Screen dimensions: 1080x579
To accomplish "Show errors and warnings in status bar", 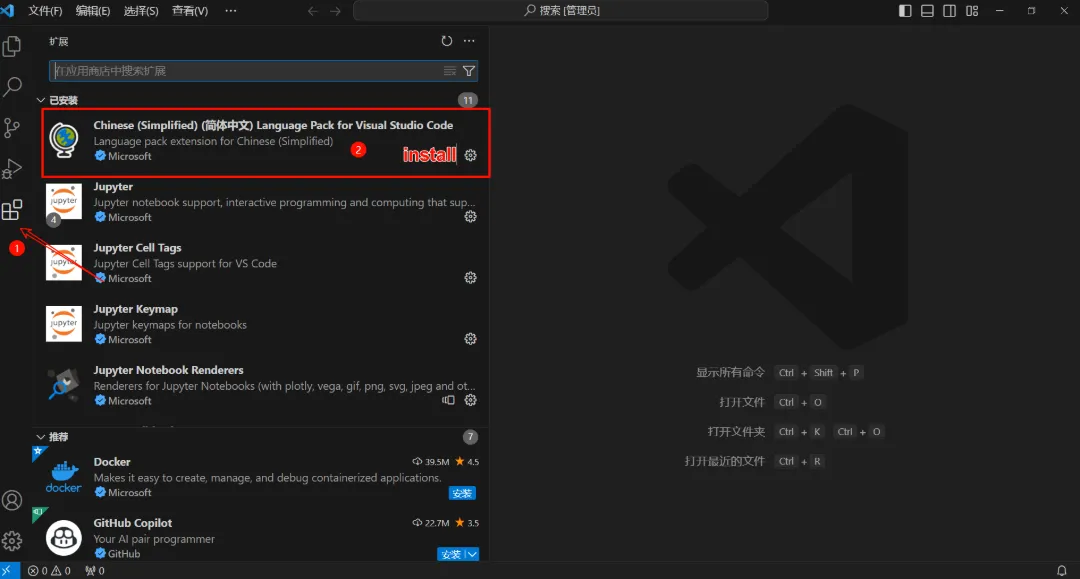I will [x=49, y=571].
